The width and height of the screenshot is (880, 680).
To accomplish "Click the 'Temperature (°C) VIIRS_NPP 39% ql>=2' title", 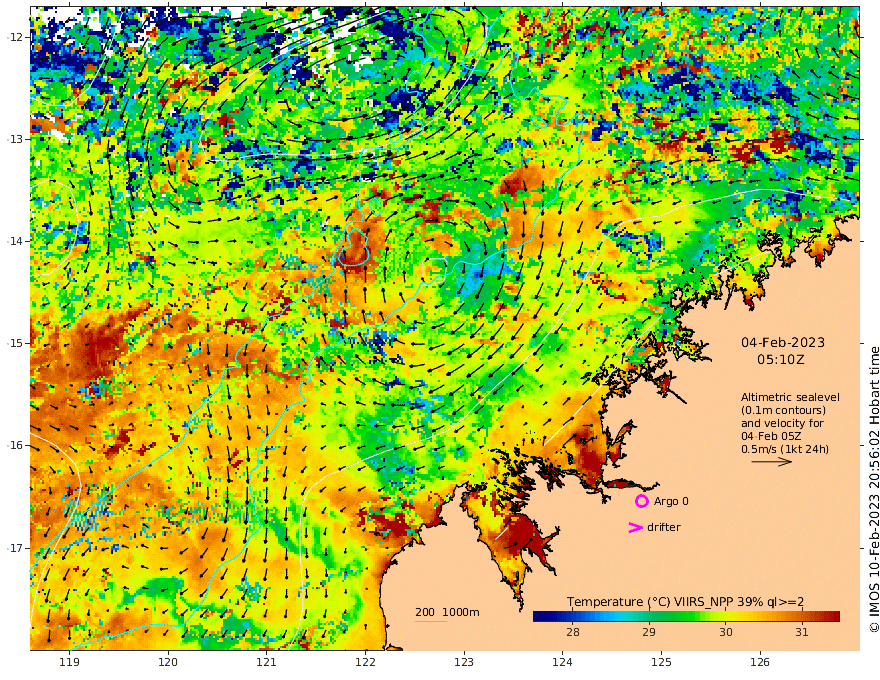I will (685, 602).
